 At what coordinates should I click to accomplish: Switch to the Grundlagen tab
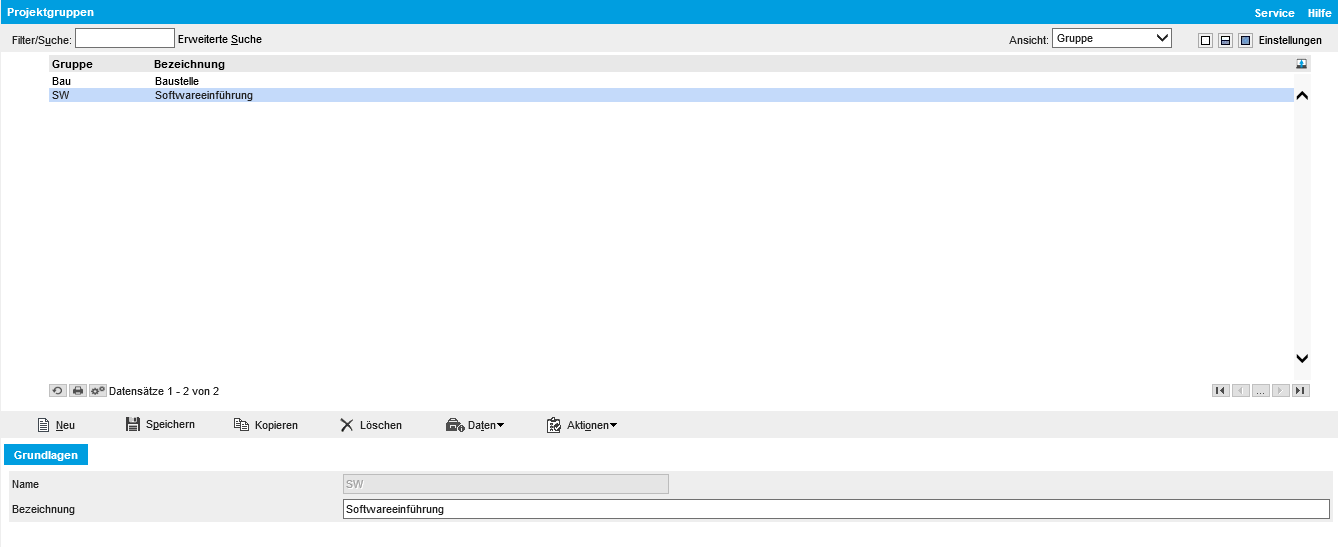(x=46, y=455)
